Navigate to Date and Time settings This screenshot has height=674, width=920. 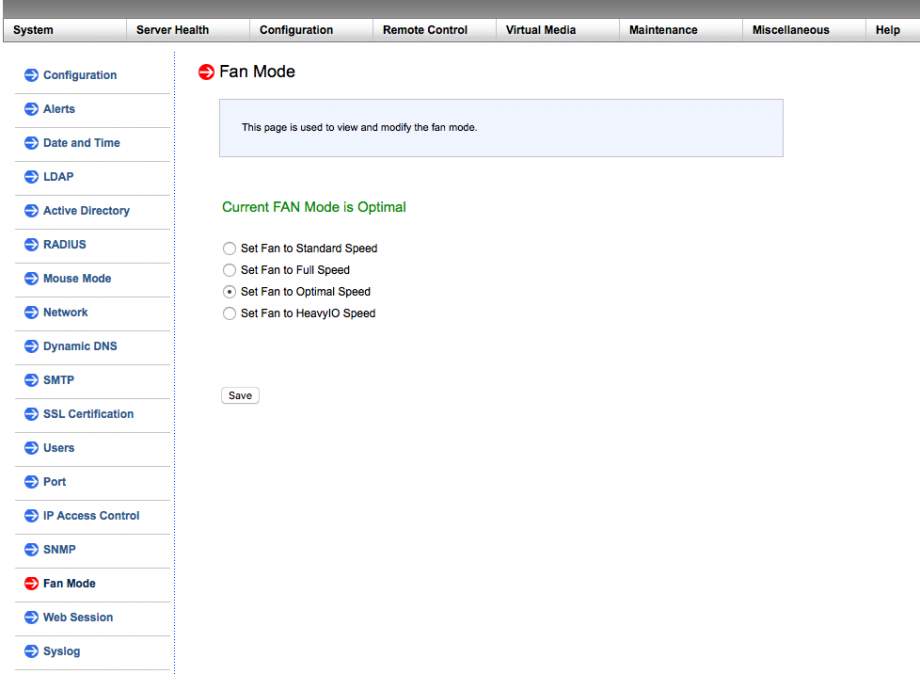(x=81, y=143)
